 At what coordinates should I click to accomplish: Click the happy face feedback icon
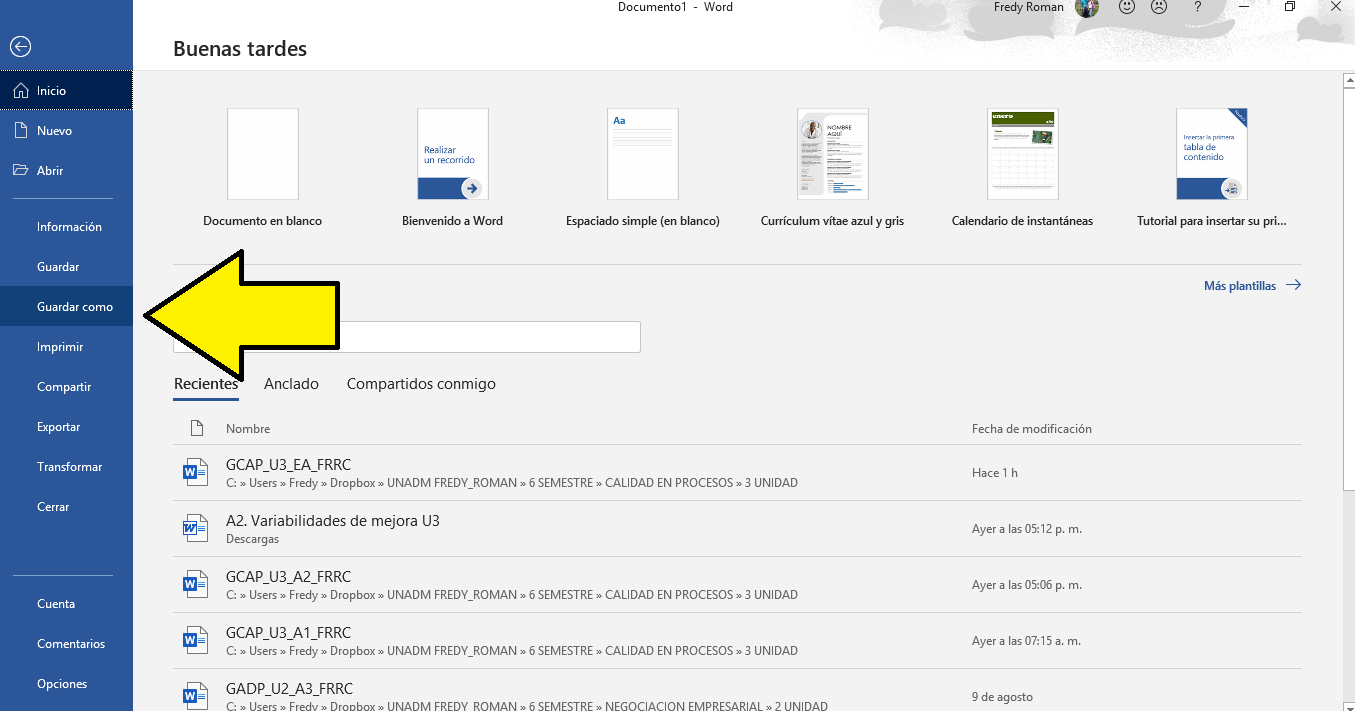(1126, 8)
